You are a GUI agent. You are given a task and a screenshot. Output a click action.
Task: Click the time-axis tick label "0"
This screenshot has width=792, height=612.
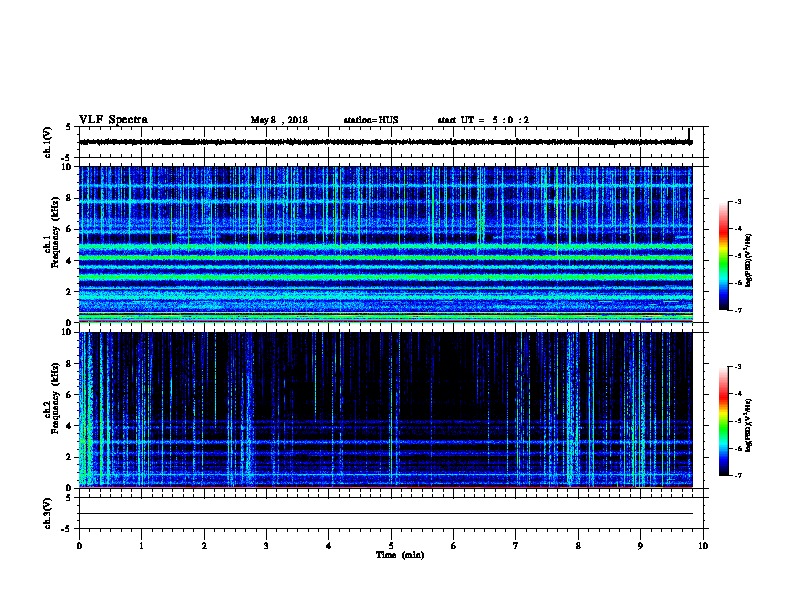point(79,545)
